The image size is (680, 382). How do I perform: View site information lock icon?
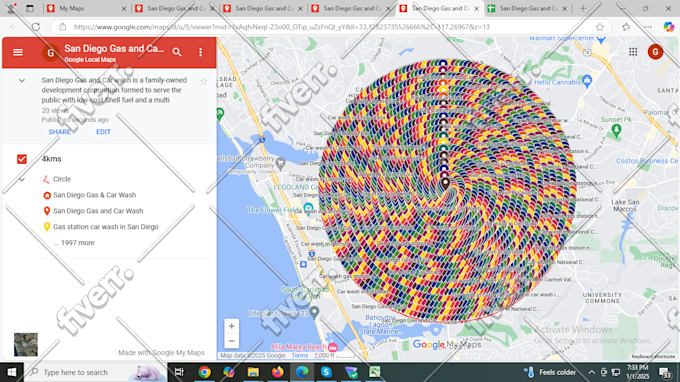pos(63,27)
